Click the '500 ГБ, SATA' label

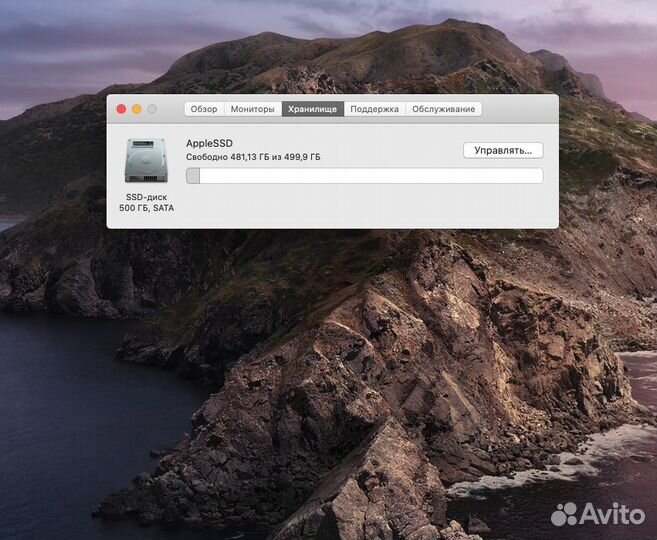tap(146, 208)
